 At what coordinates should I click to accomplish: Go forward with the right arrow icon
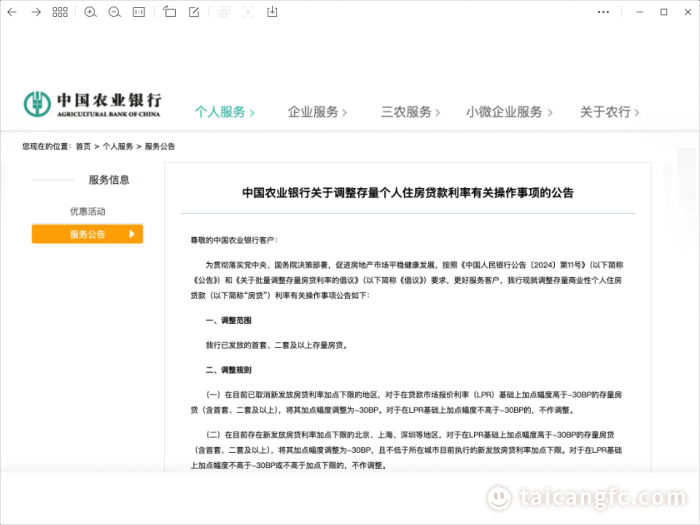(x=36, y=12)
